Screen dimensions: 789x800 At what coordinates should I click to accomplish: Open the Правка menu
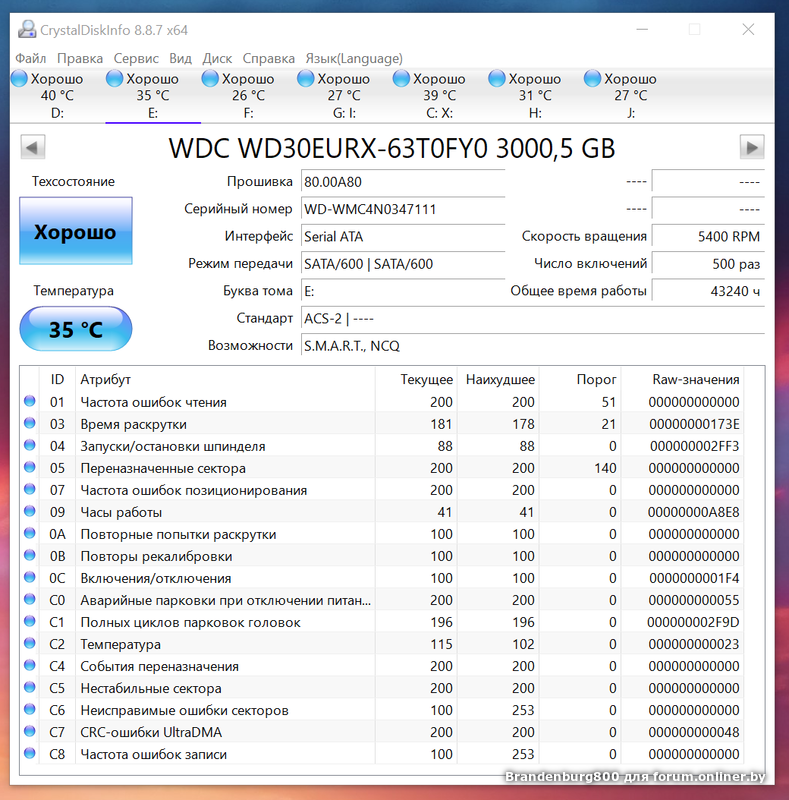tap(80, 59)
